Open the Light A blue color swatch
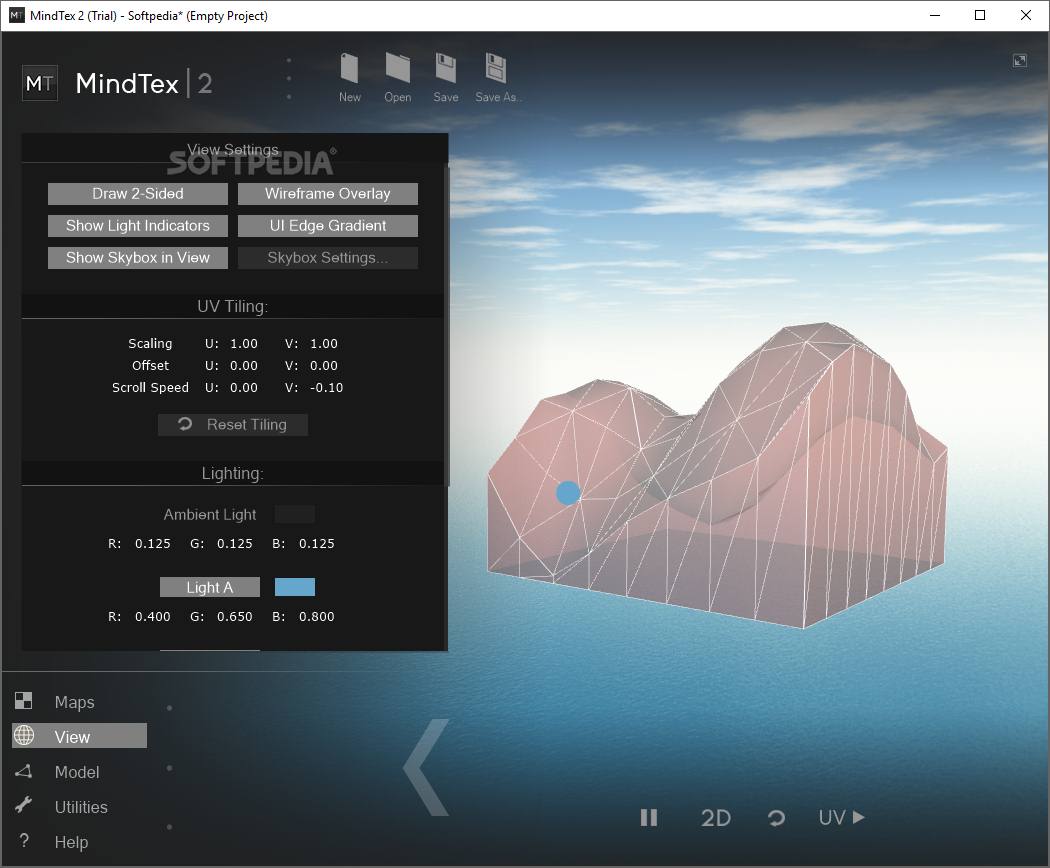 [x=295, y=587]
